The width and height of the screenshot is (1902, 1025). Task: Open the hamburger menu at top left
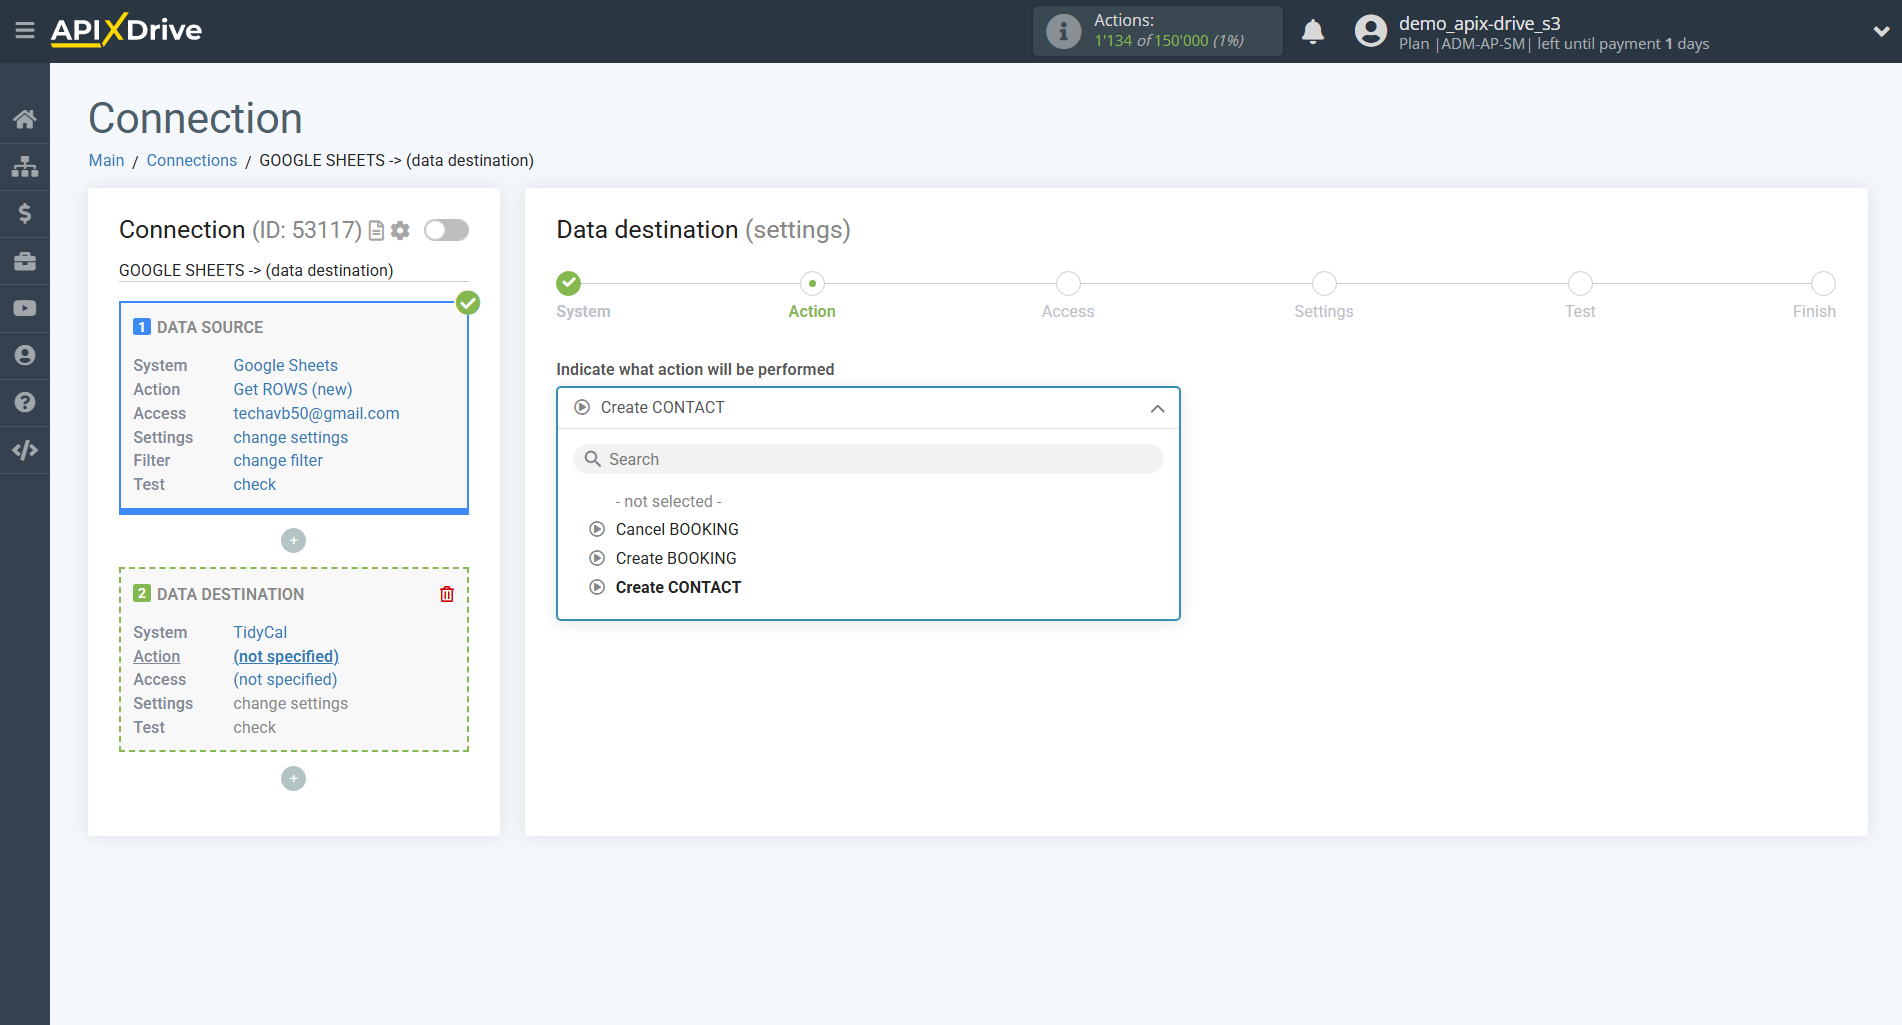coord(25,30)
